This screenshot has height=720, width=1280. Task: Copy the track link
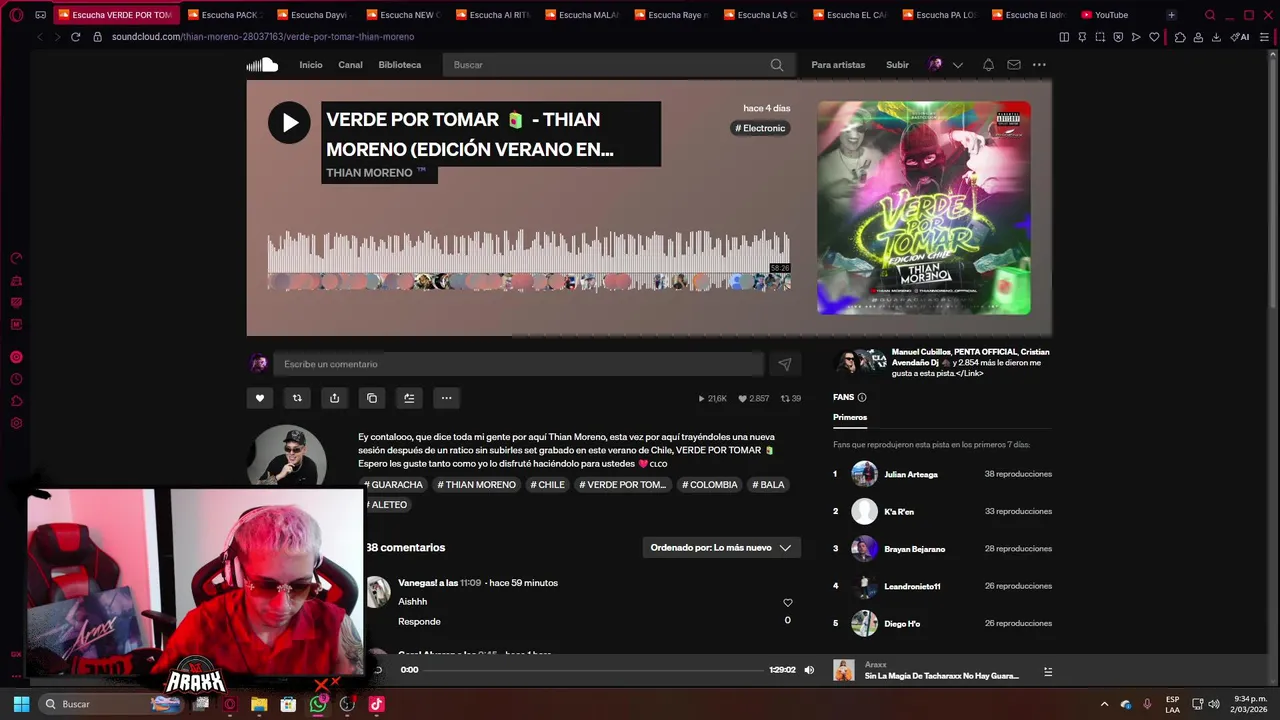coord(372,398)
